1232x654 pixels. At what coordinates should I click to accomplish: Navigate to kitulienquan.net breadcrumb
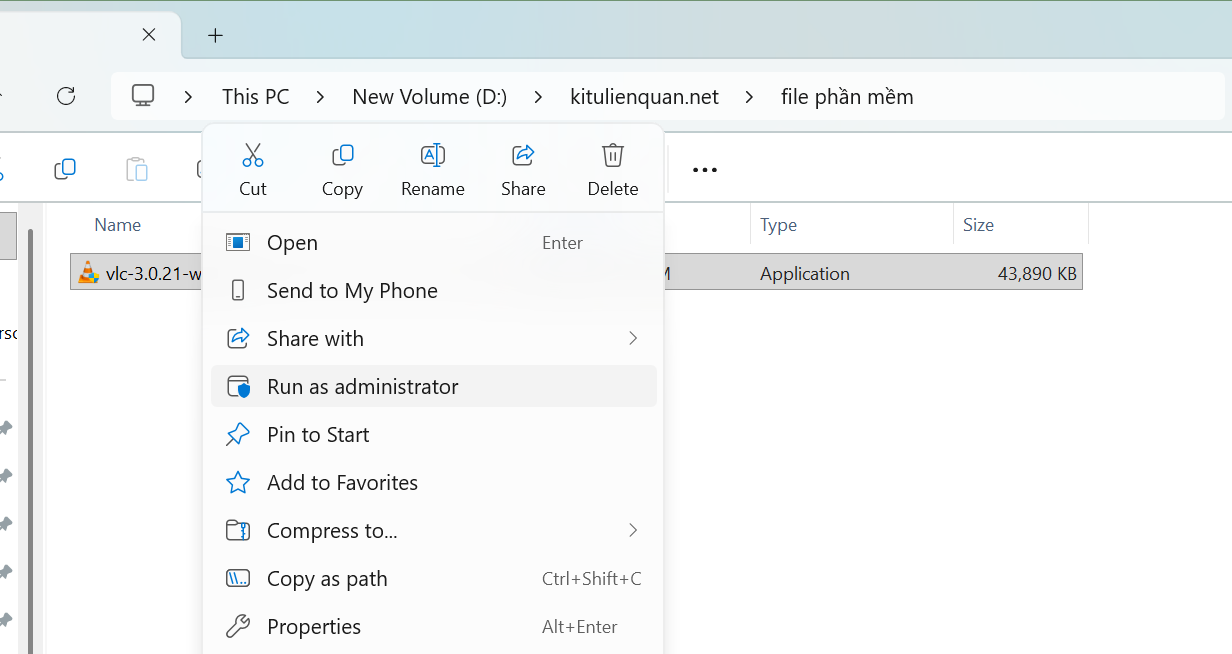tap(645, 97)
